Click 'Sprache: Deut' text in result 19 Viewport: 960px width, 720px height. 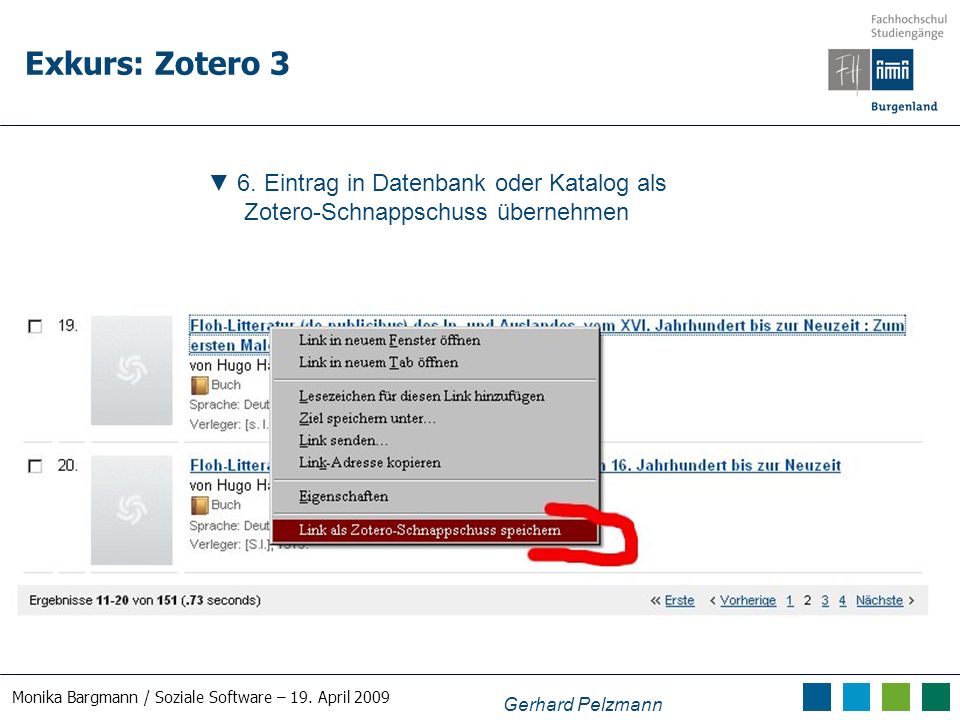(x=230, y=405)
